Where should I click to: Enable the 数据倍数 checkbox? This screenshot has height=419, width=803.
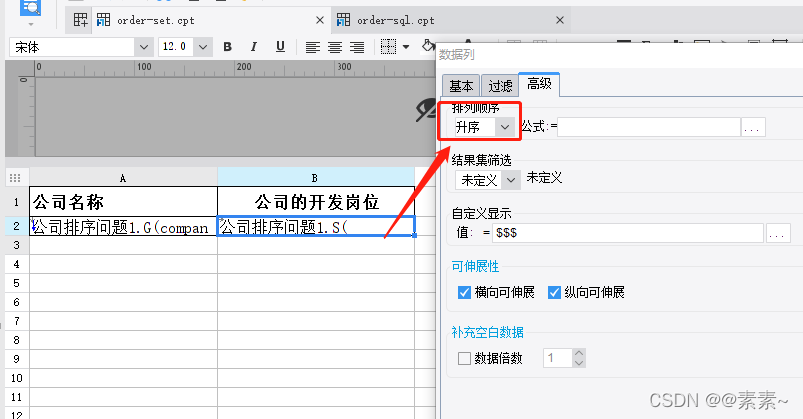point(464,358)
